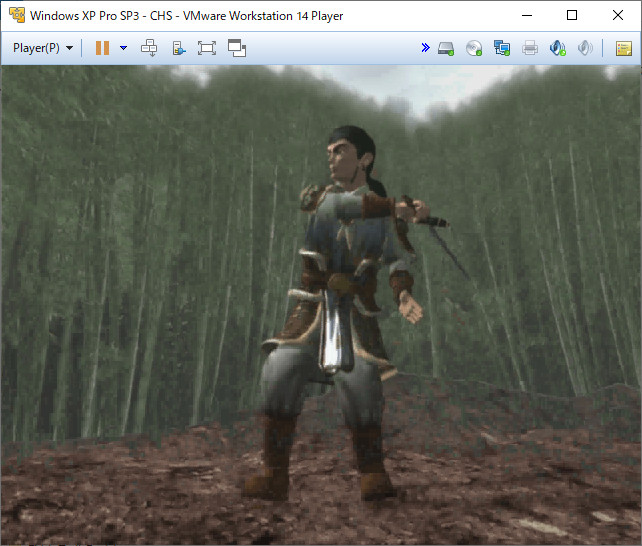Click the removable devices install icon
This screenshot has width=642, height=546.
179,48
